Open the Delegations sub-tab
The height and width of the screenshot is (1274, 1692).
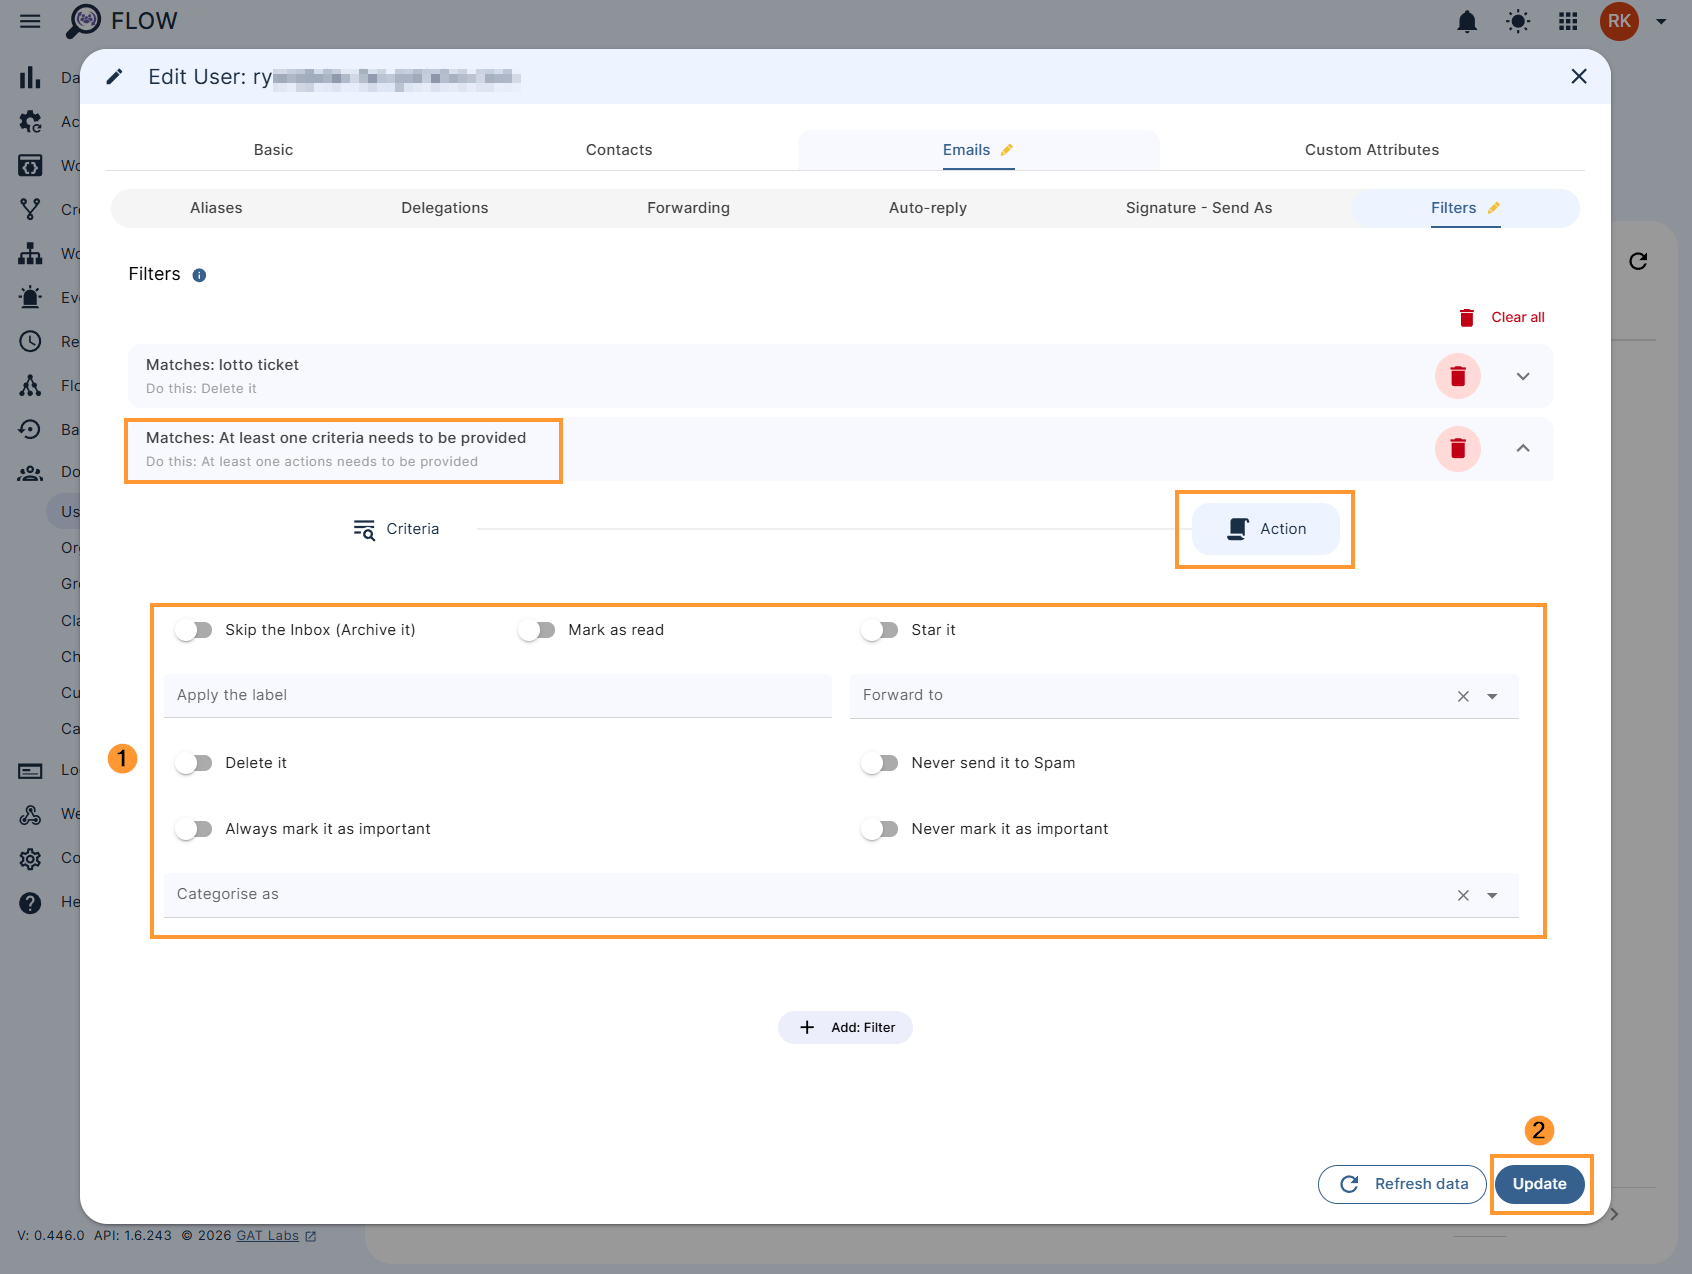tap(445, 208)
